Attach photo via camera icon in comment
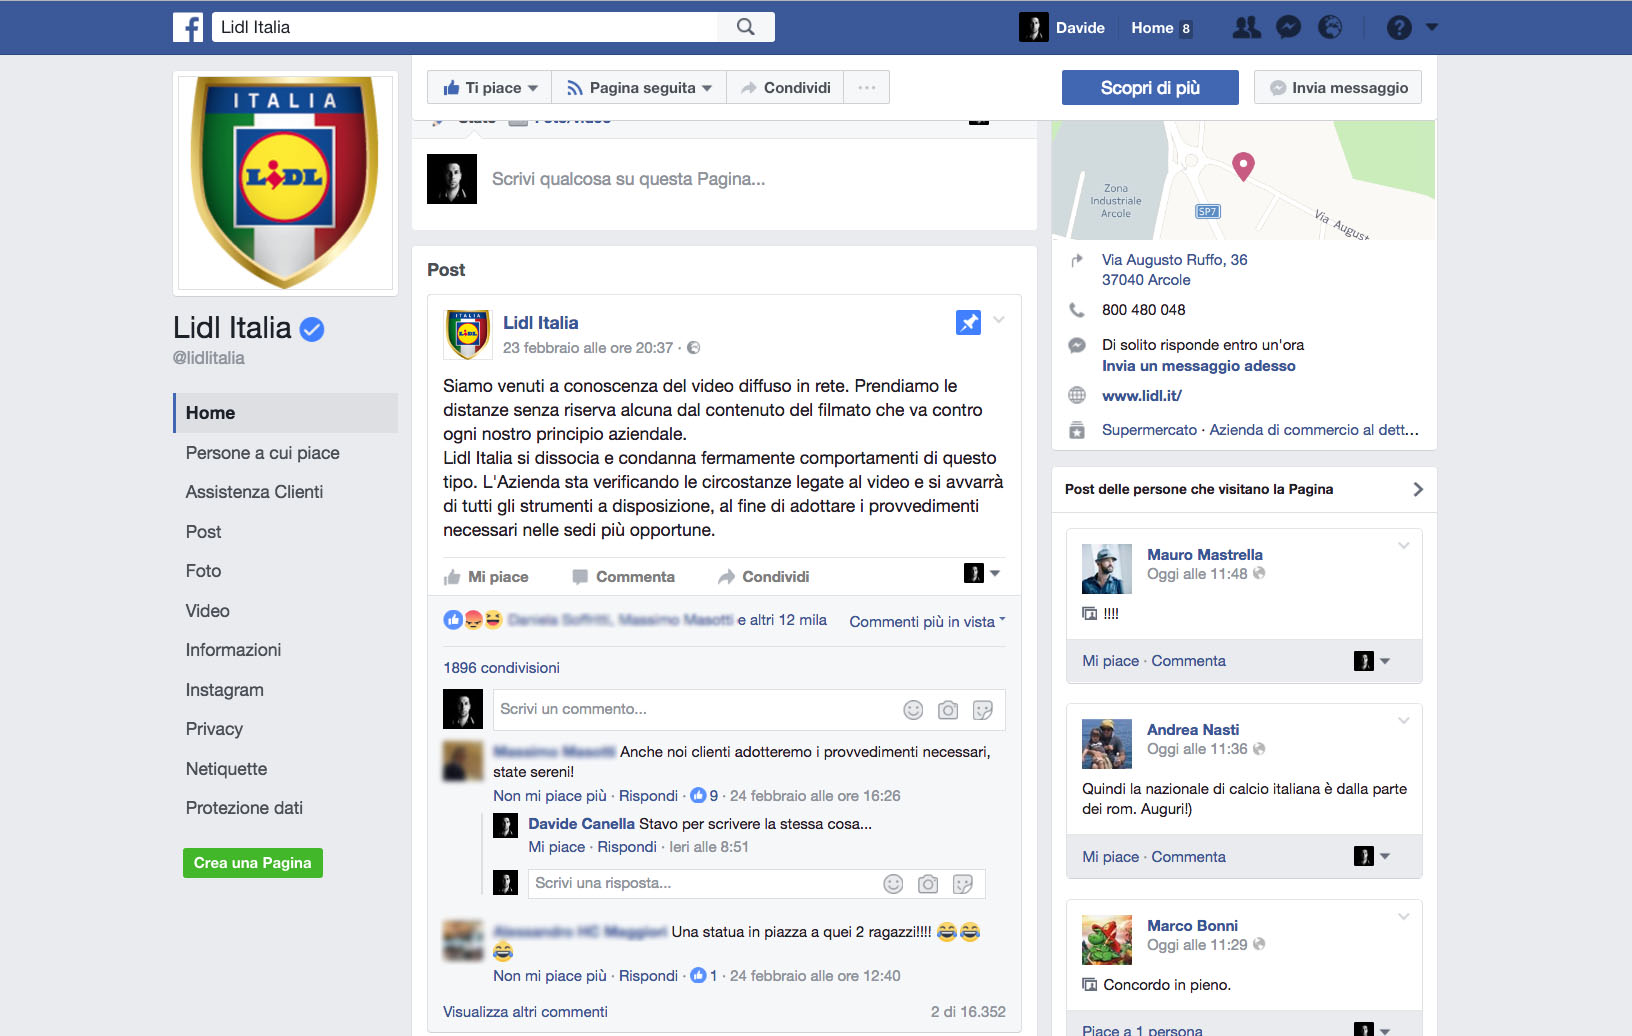The height and width of the screenshot is (1036, 1632). pos(948,710)
